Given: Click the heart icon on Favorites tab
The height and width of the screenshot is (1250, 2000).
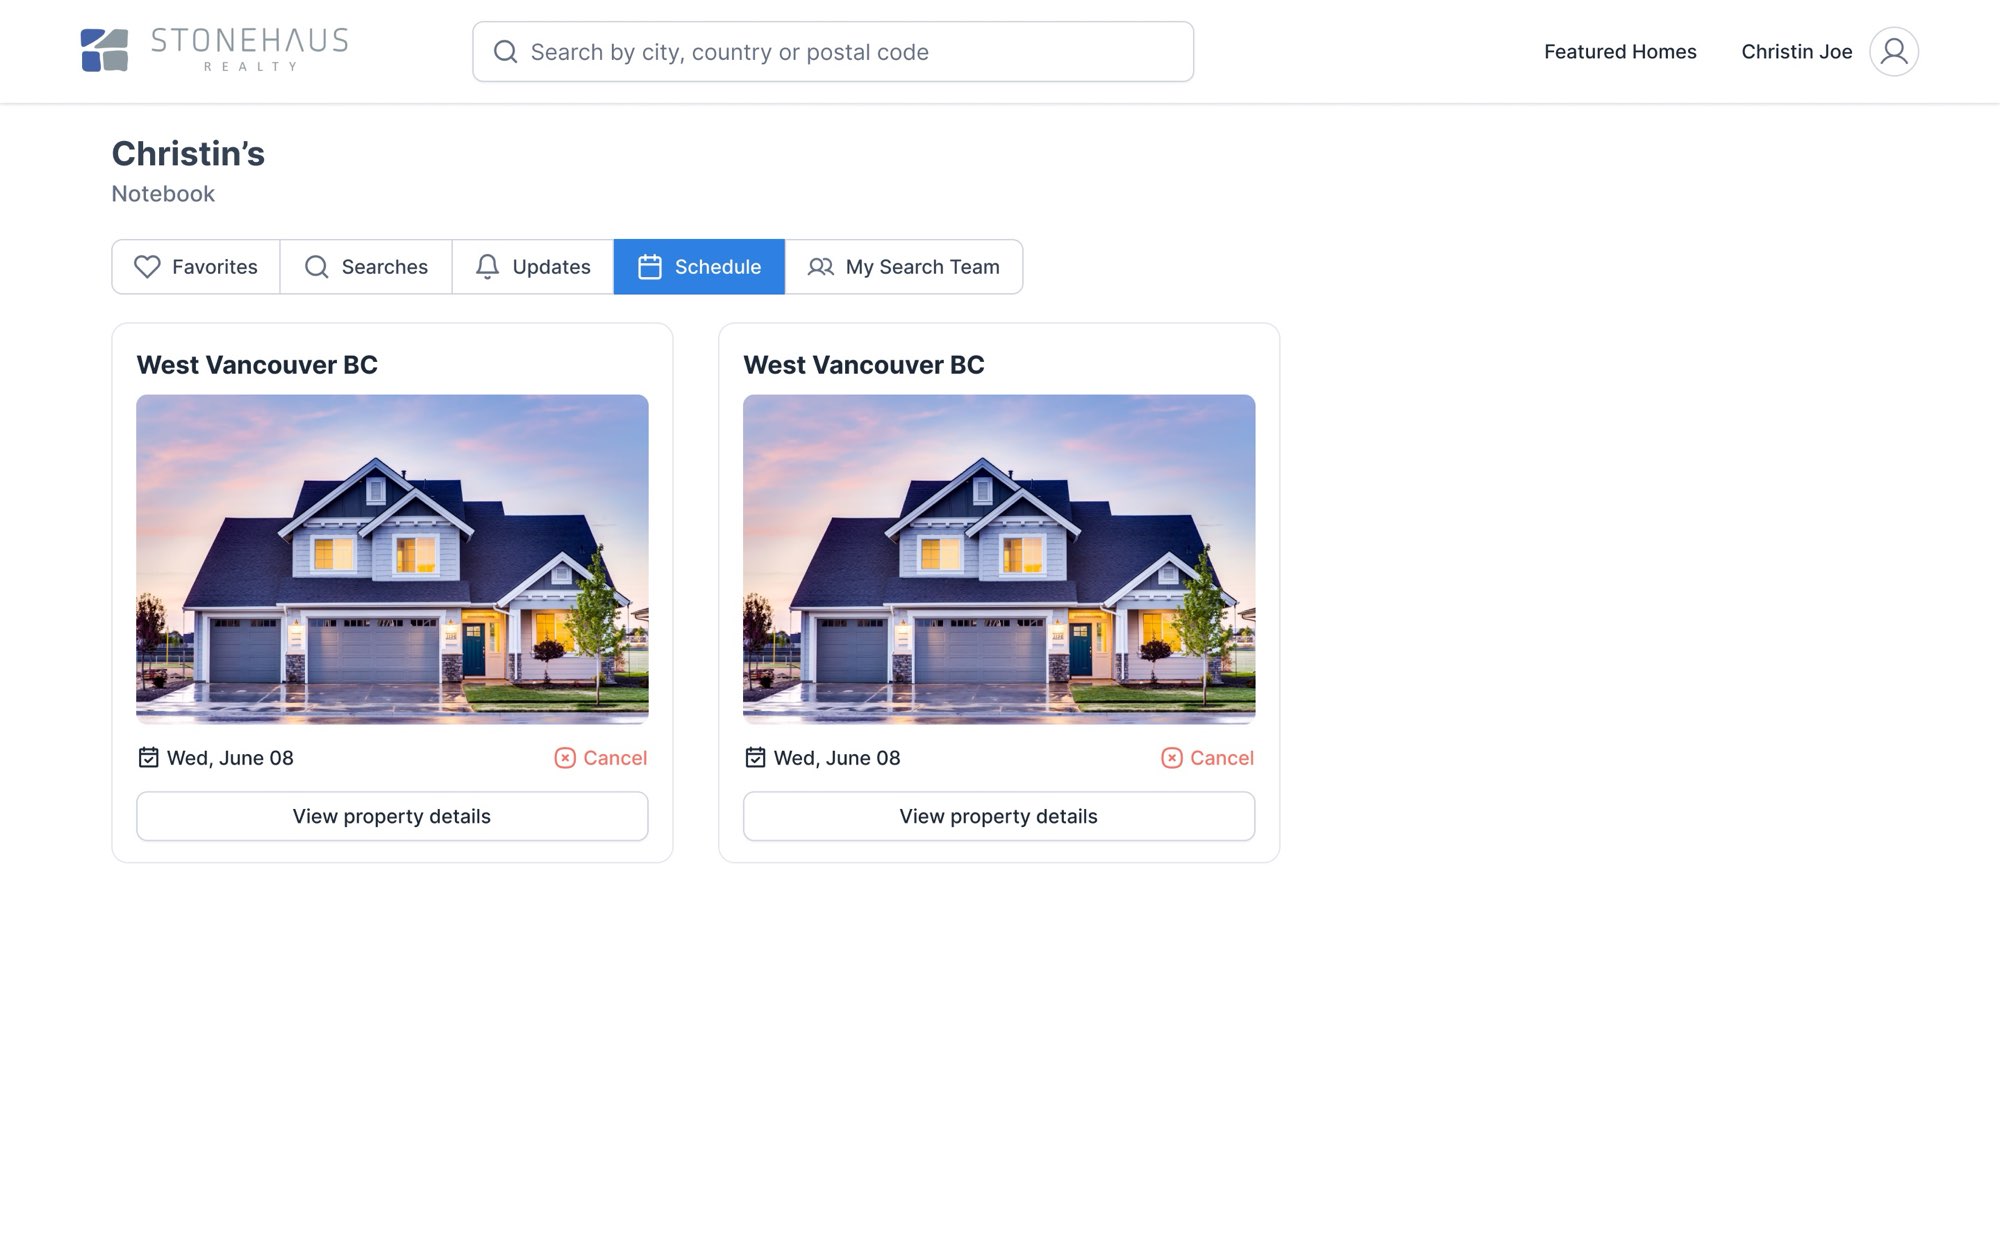Looking at the screenshot, I should (147, 267).
